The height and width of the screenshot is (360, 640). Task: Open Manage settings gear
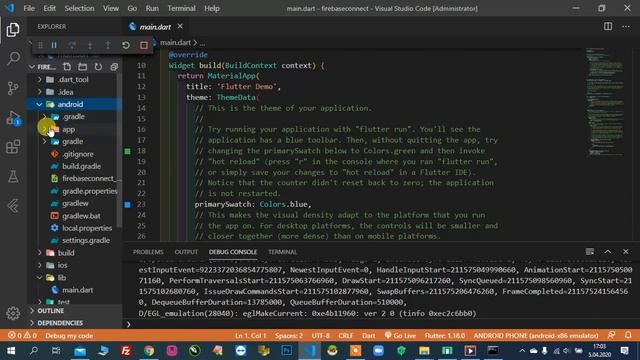[x=13, y=313]
